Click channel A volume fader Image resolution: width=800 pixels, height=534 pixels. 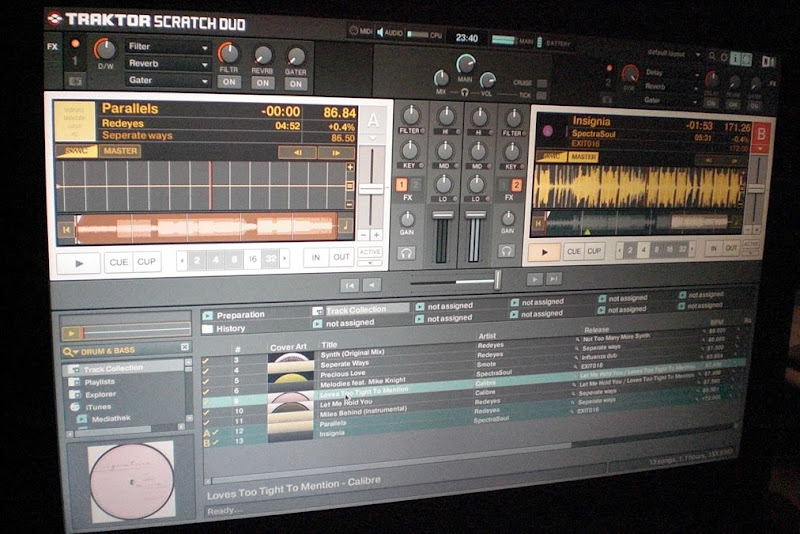(x=442, y=216)
